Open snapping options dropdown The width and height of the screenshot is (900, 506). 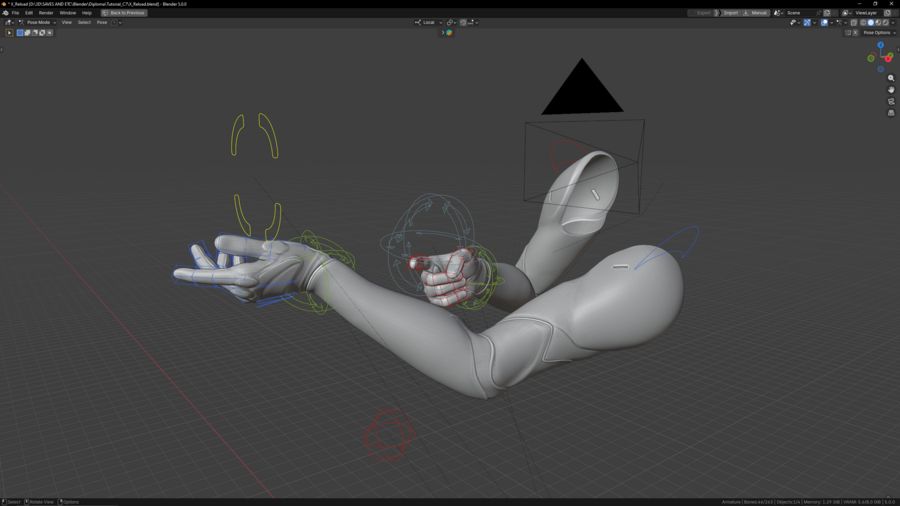(x=473, y=22)
